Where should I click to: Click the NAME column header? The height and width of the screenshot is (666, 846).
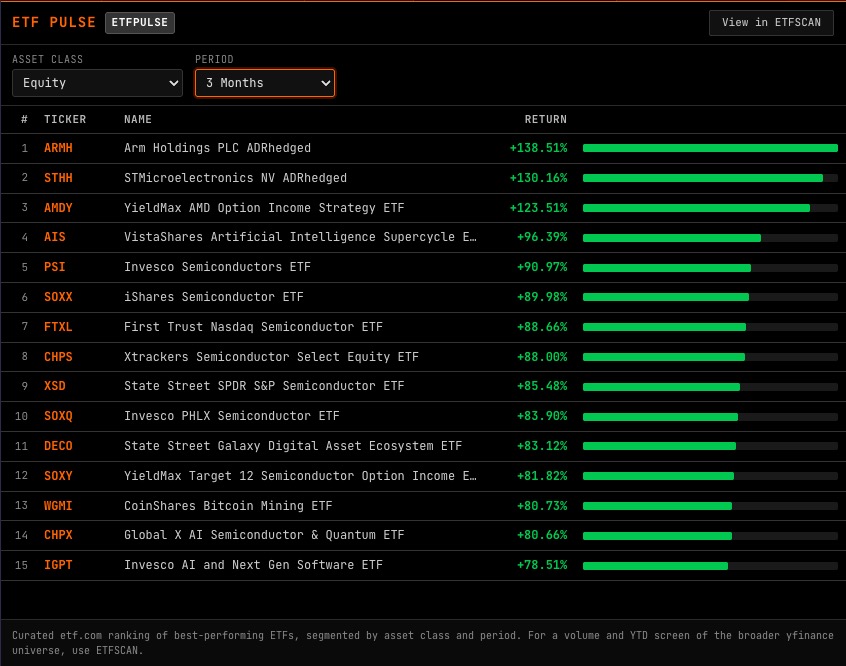[138, 119]
